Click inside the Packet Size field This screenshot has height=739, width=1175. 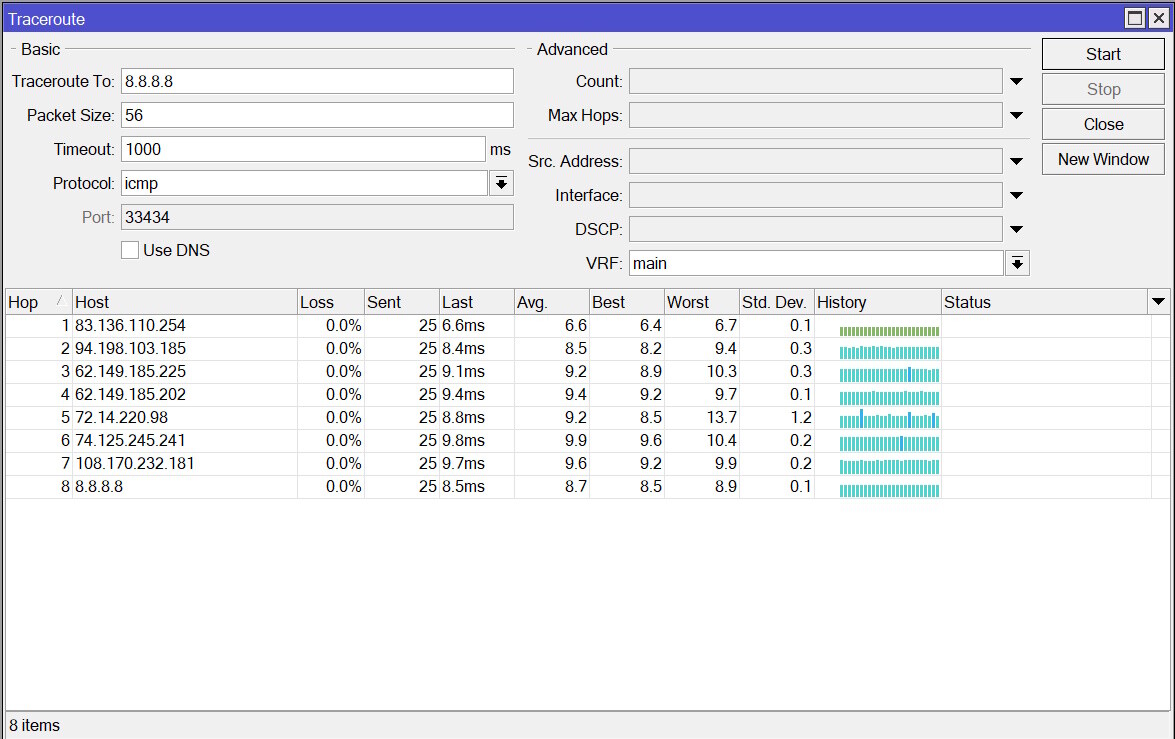317,115
